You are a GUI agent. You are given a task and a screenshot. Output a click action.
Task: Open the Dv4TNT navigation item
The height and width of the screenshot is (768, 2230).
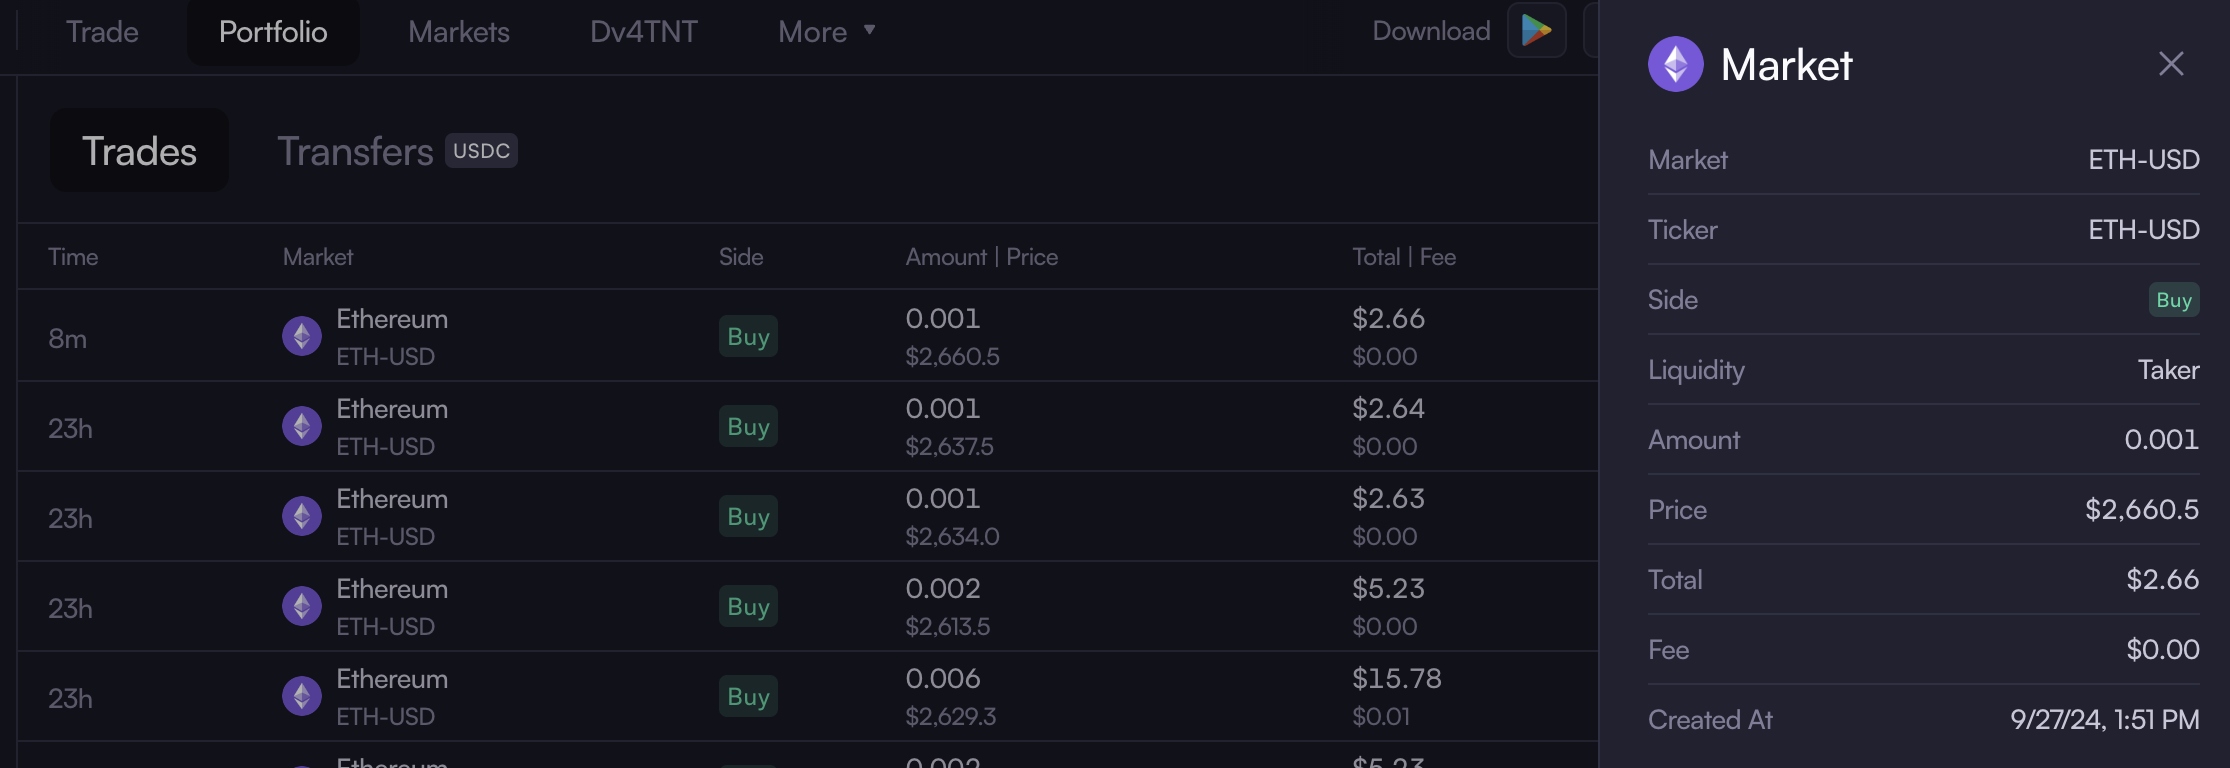pyautogui.click(x=643, y=32)
